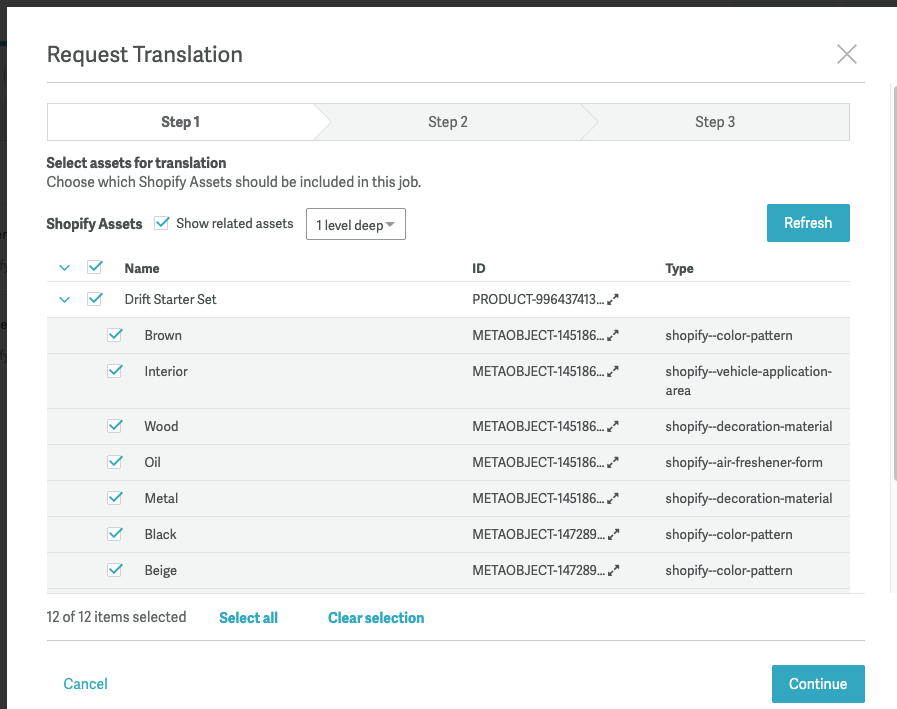Toggle the header select-all checkbox
Screen dimensions: 897x709
pyautogui.click(x=95, y=267)
